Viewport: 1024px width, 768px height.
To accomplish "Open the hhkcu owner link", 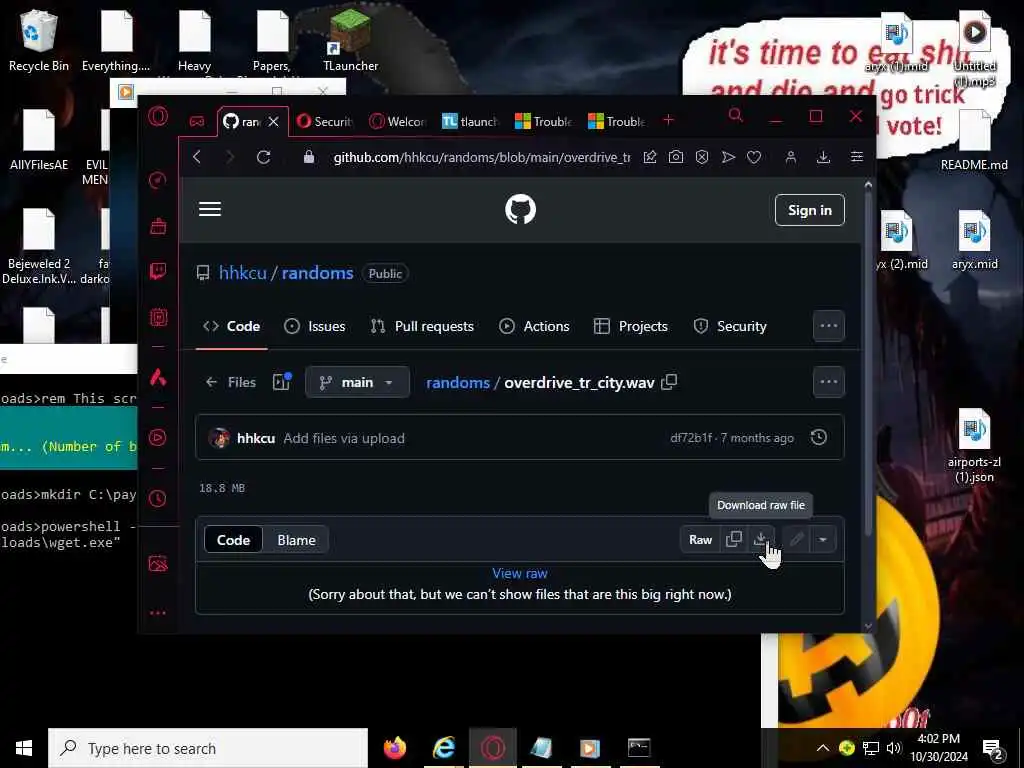I will pos(242,272).
